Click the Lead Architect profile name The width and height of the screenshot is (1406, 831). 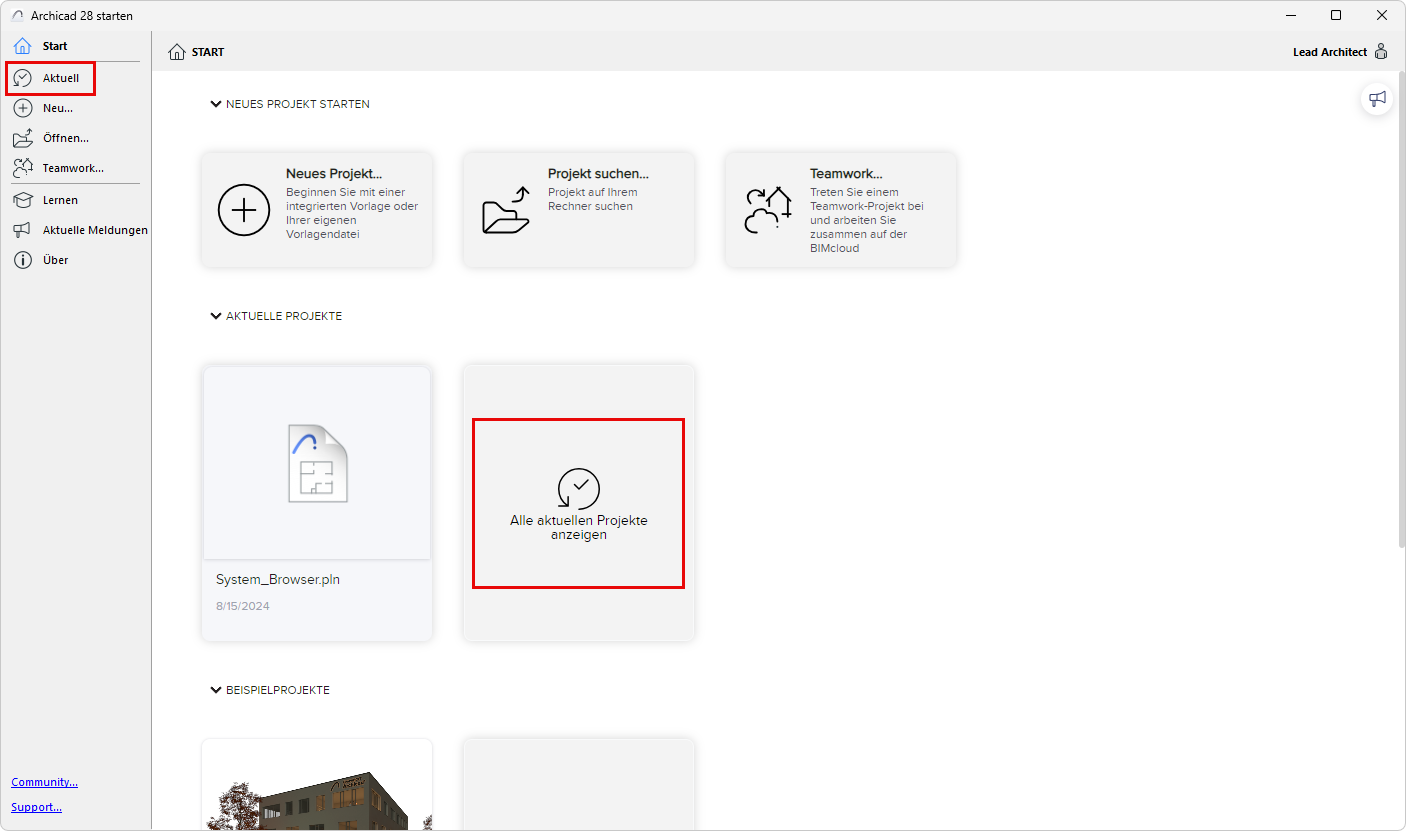click(1330, 52)
